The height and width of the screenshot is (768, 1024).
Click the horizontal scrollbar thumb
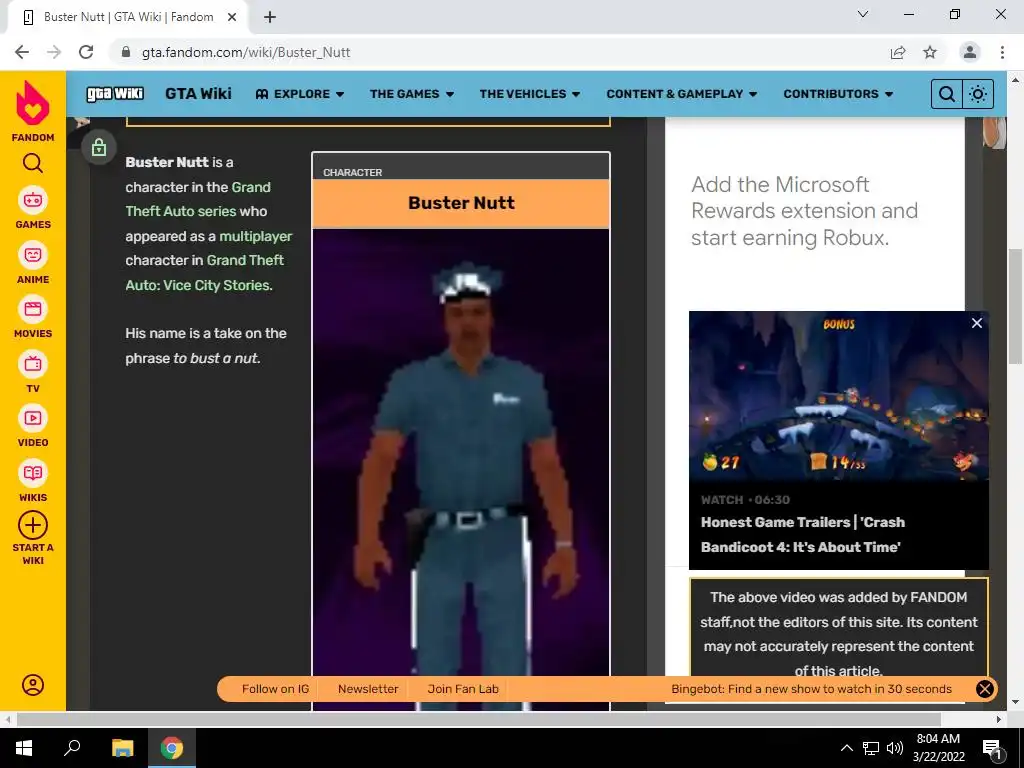[479, 719]
